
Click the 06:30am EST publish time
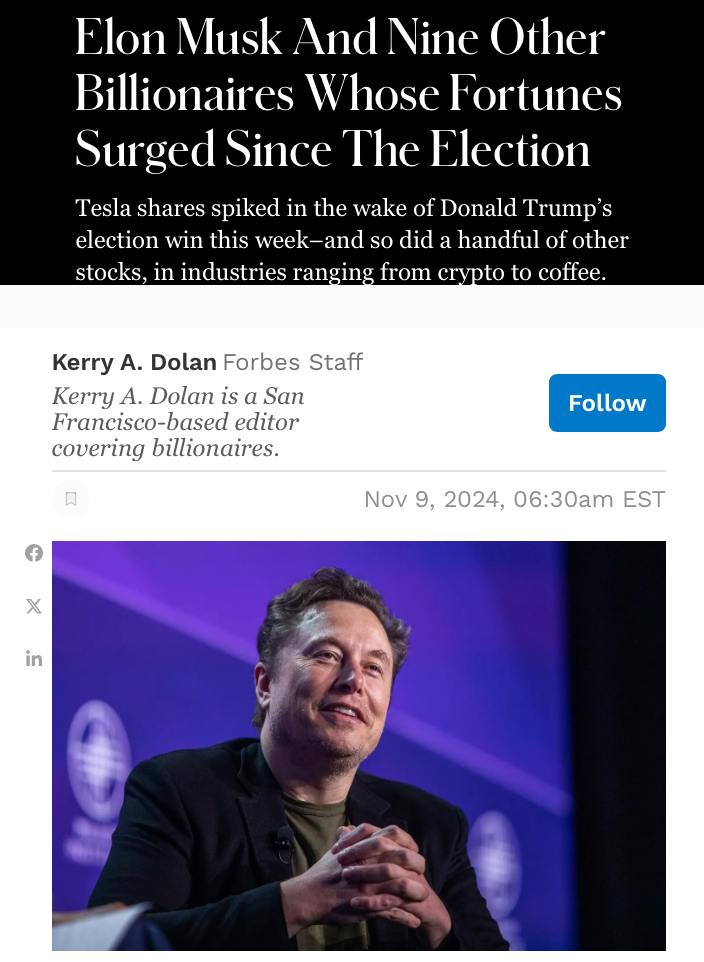tap(589, 499)
